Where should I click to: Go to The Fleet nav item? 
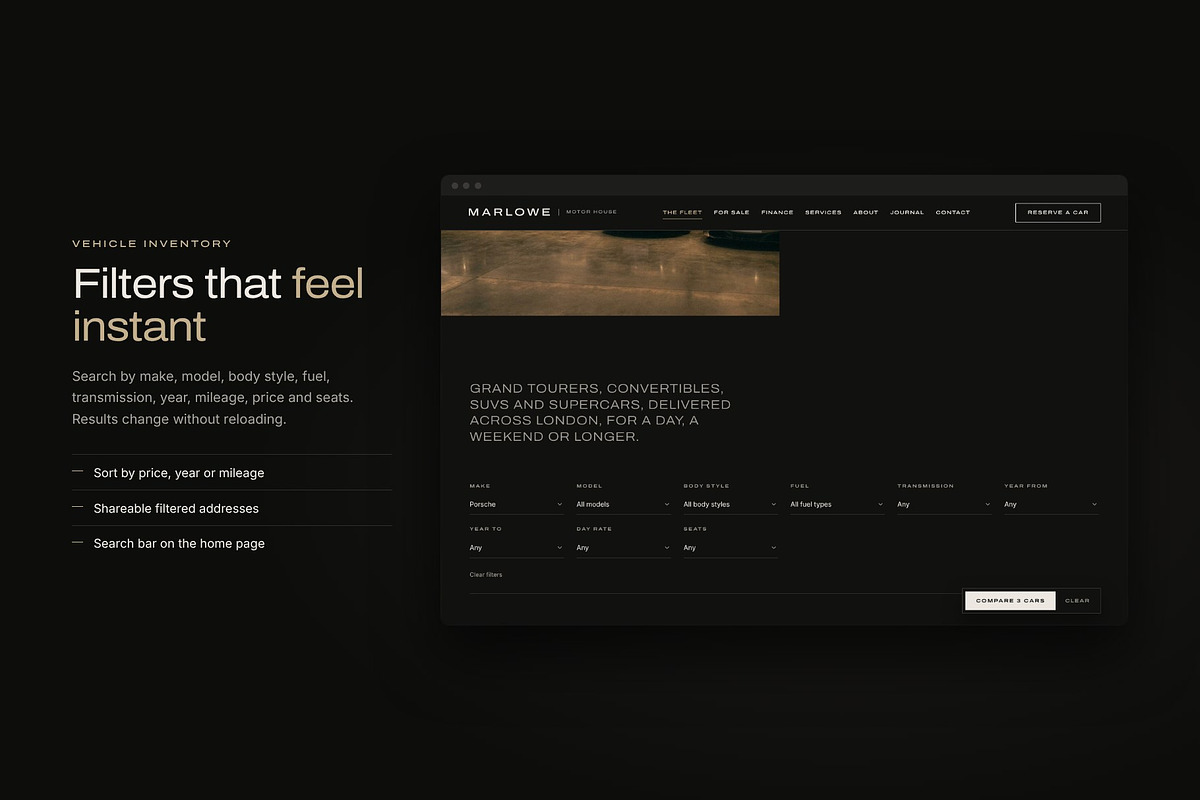click(682, 212)
